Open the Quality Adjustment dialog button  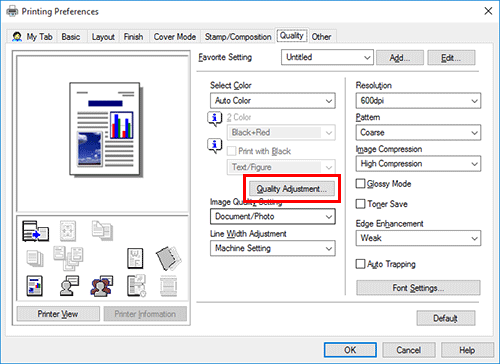tap(292, 189)
